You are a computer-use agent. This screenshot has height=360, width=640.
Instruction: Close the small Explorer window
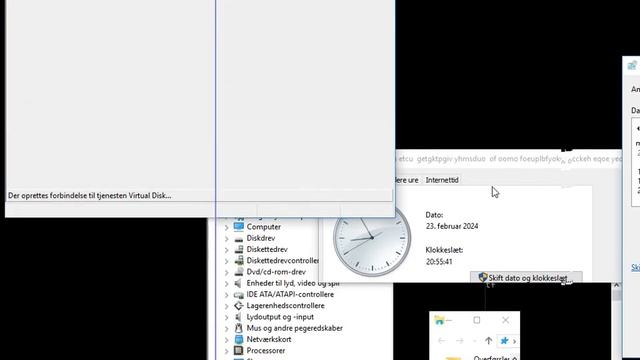(505, 320)
